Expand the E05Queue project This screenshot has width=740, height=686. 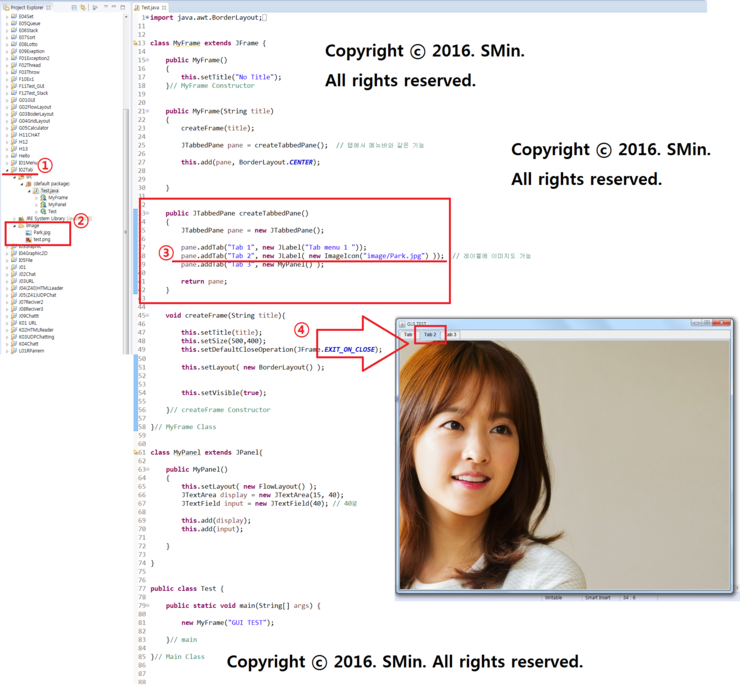click(7, 24)
